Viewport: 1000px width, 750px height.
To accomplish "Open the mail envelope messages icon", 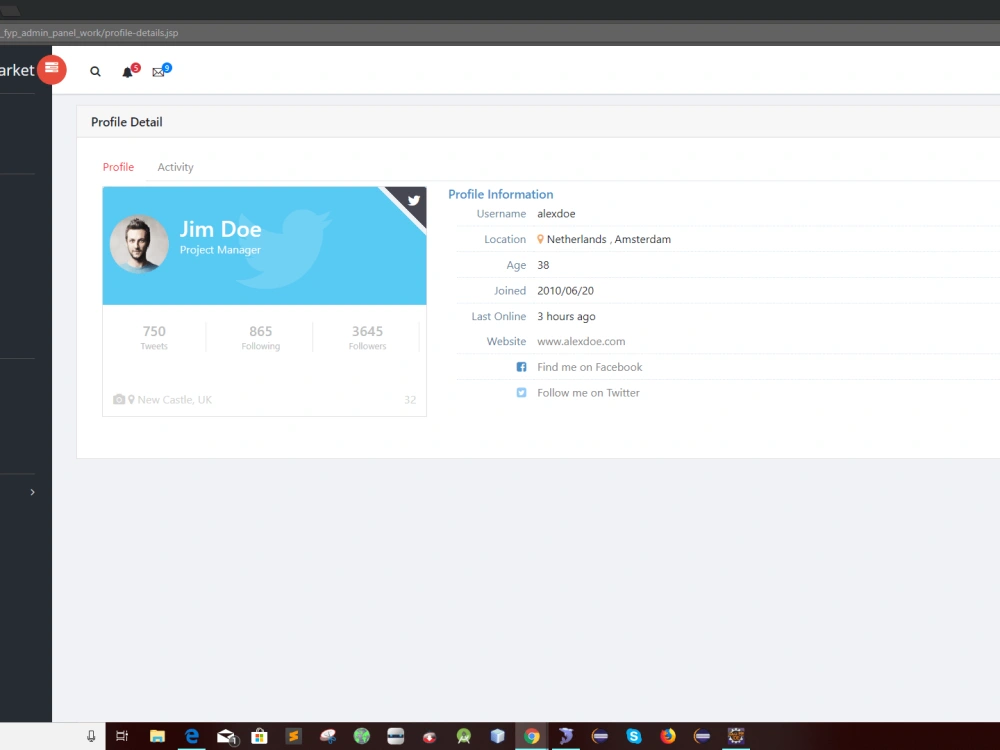I will [161, 70].
